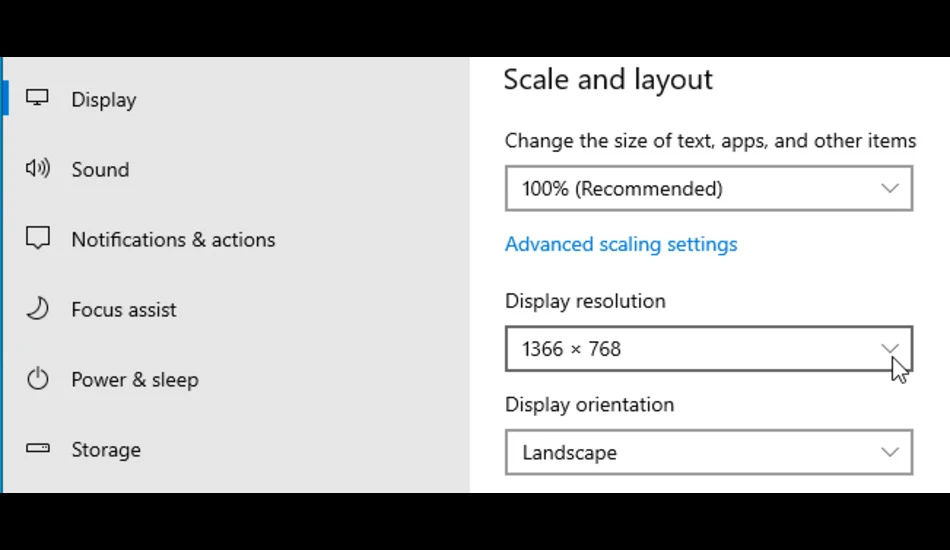Open the Focus assist text entry

124,310
